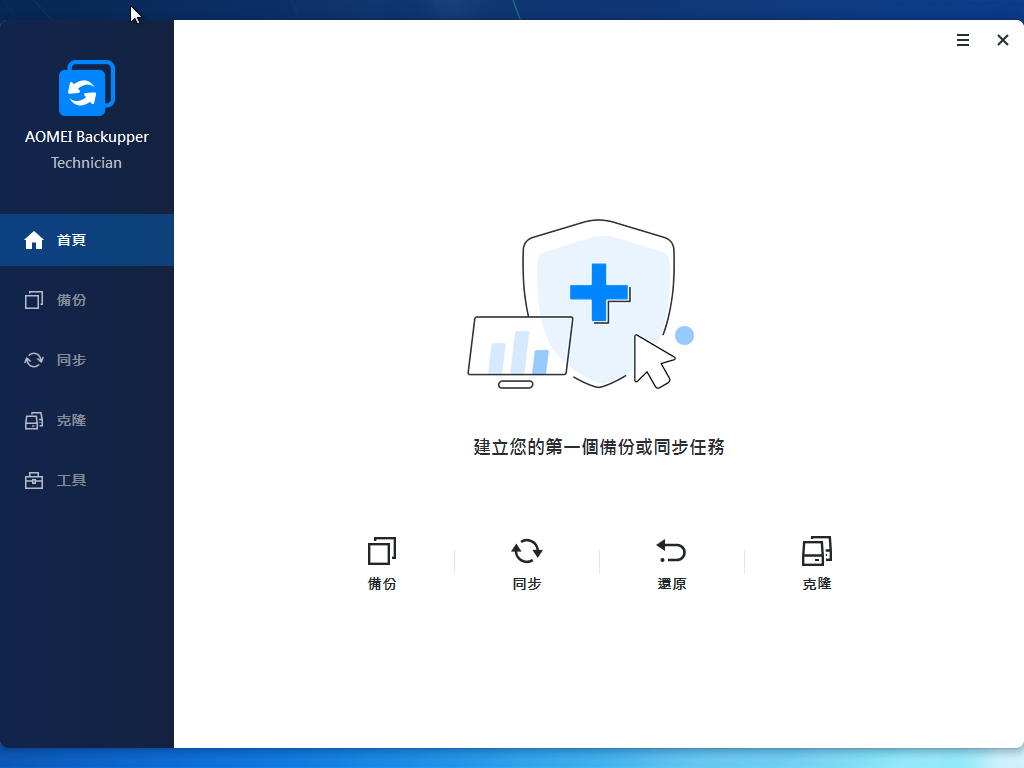
Task: Close the AOMEI Backupper window
Action: [1002, 40]
